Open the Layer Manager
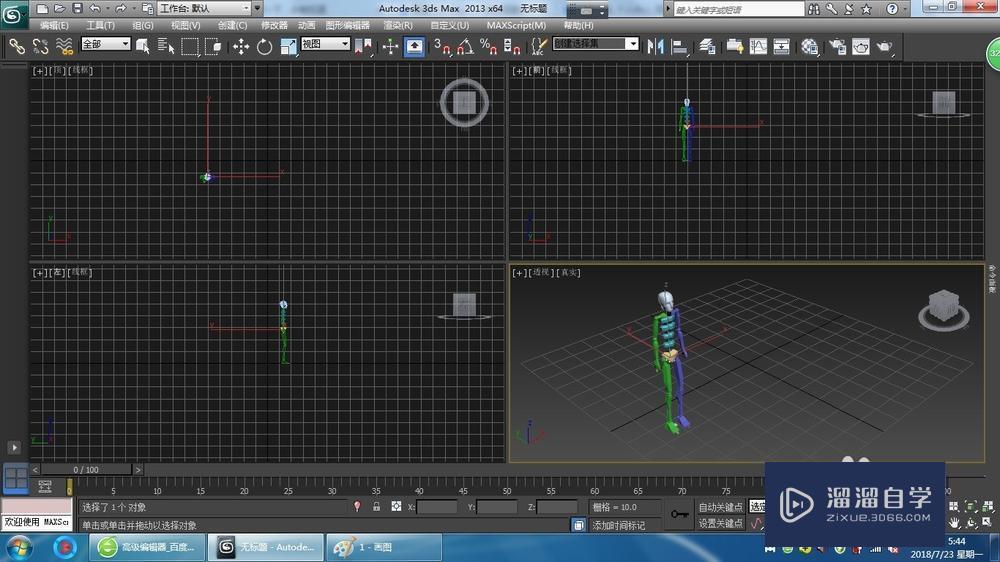 click(x=707, y=47)
